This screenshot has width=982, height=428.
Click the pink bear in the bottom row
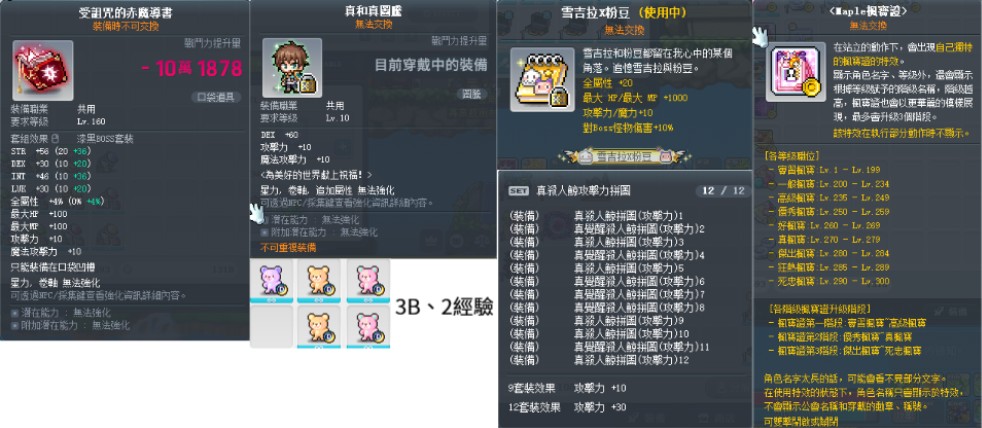click(x=368, y=326)
